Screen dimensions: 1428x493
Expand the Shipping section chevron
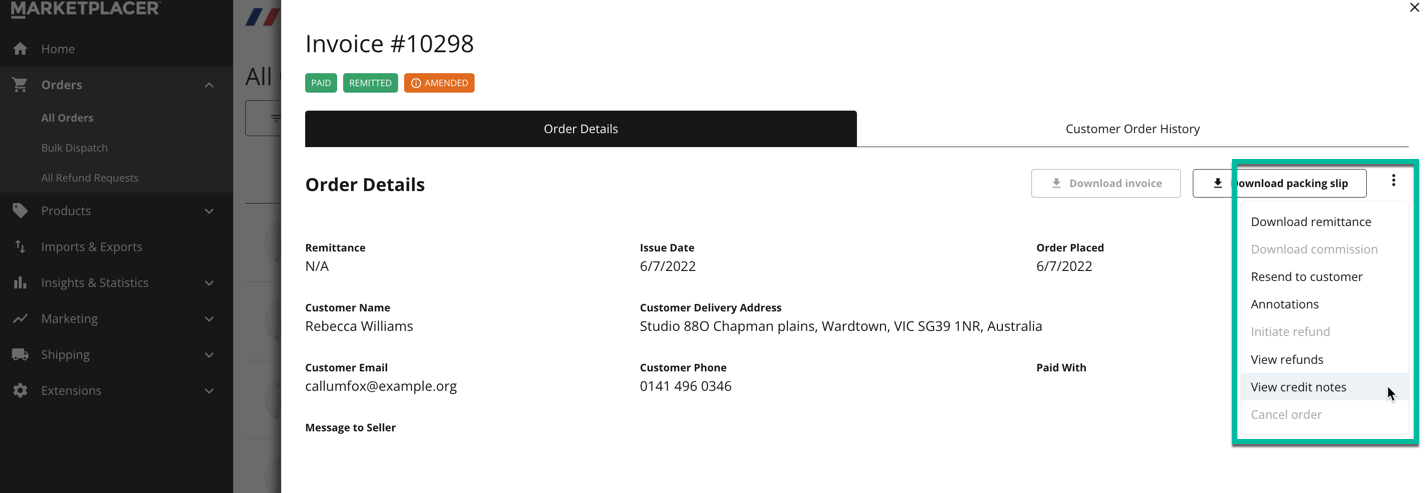coord(209,355)
